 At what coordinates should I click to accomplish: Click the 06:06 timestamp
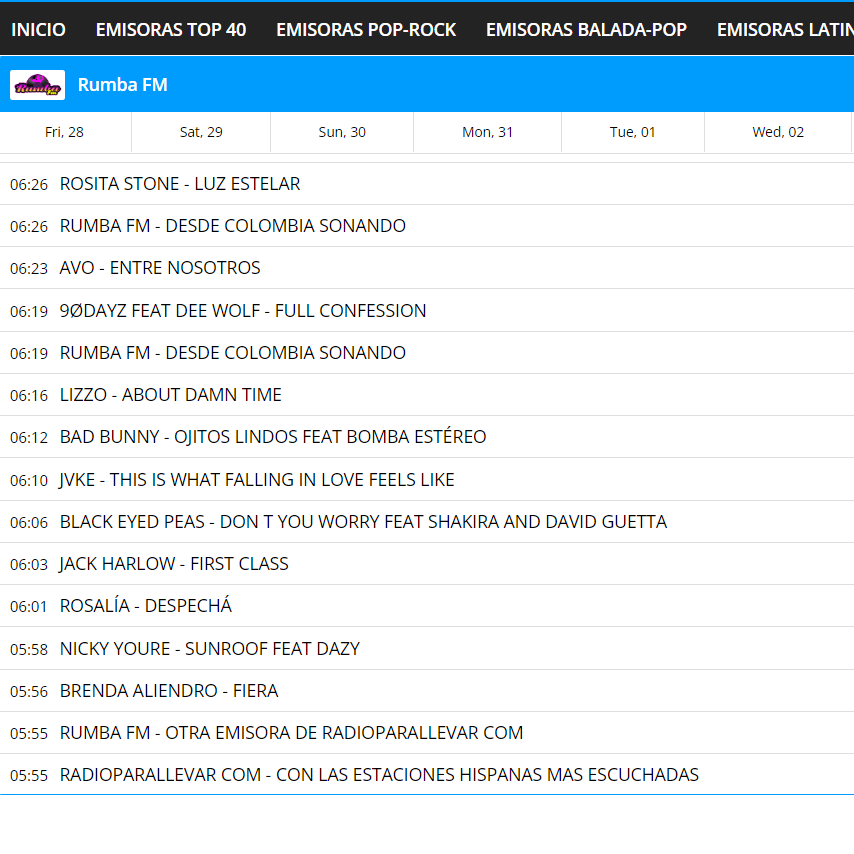coord(29,522)
